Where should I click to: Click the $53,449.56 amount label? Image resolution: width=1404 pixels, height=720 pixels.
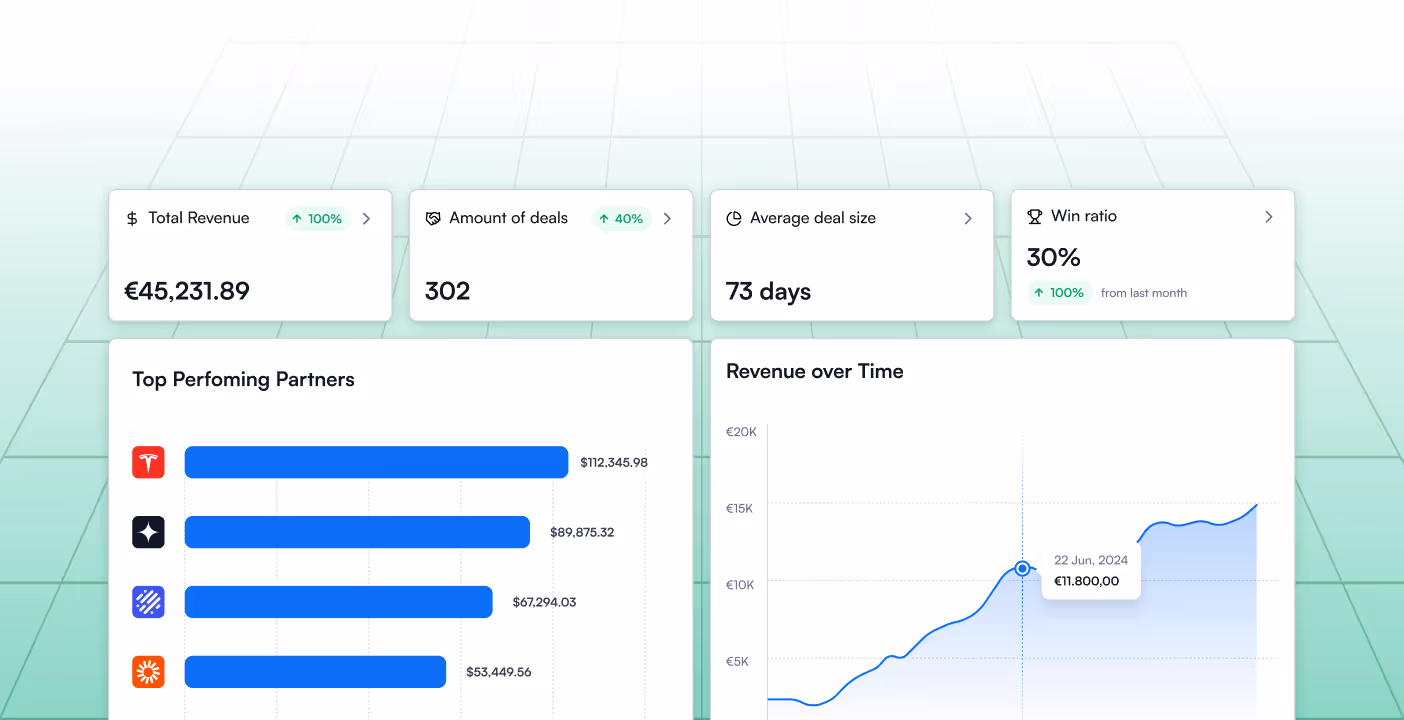pyautogui.click(x=499, y=672)
